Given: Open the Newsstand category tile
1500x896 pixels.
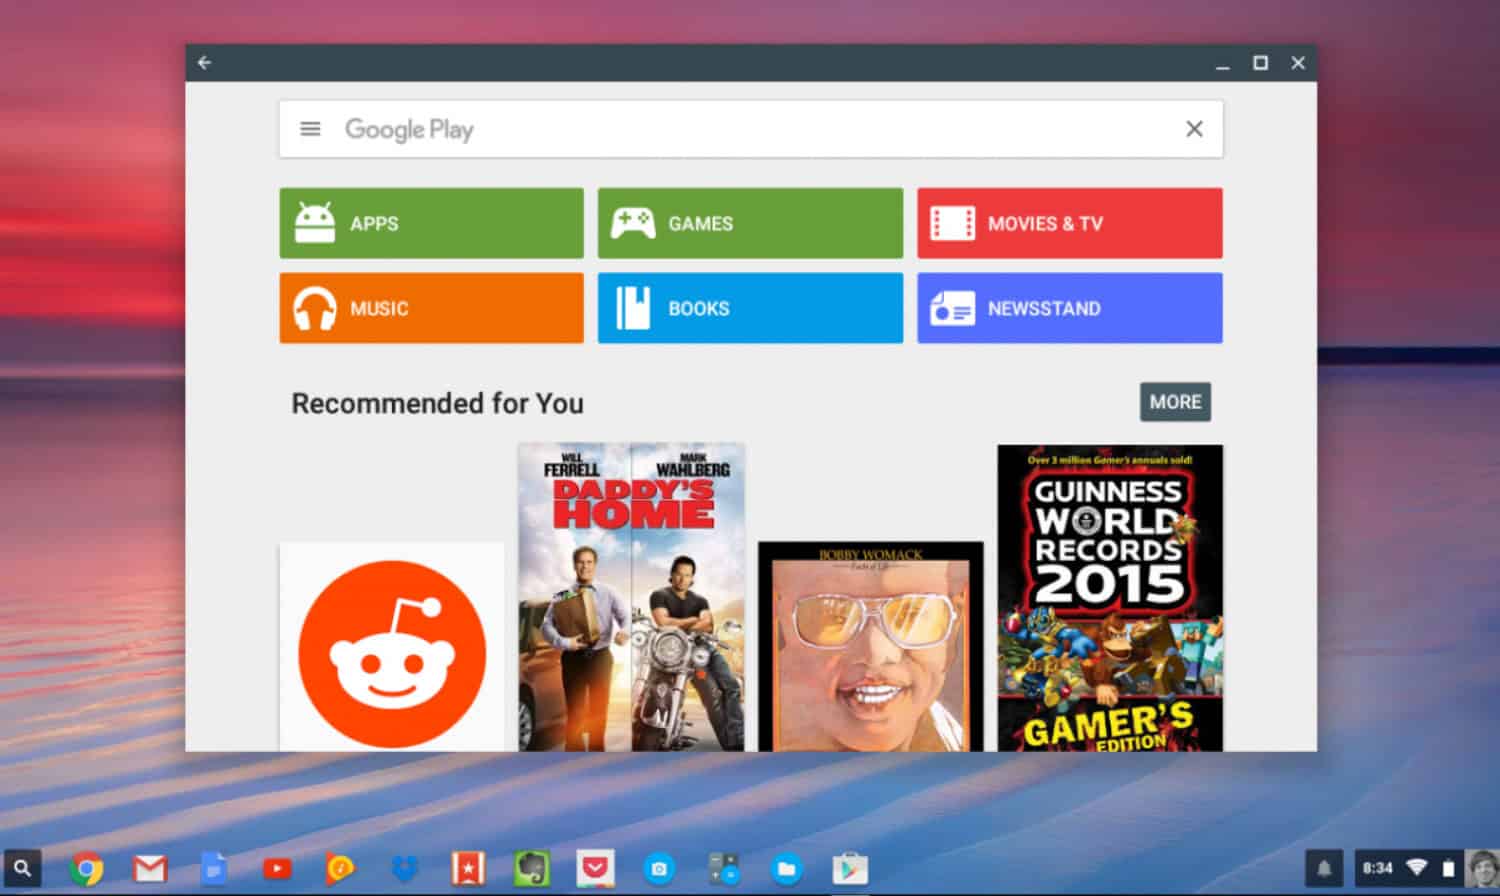Looking at the screenshot, I should click(1069, 308).
